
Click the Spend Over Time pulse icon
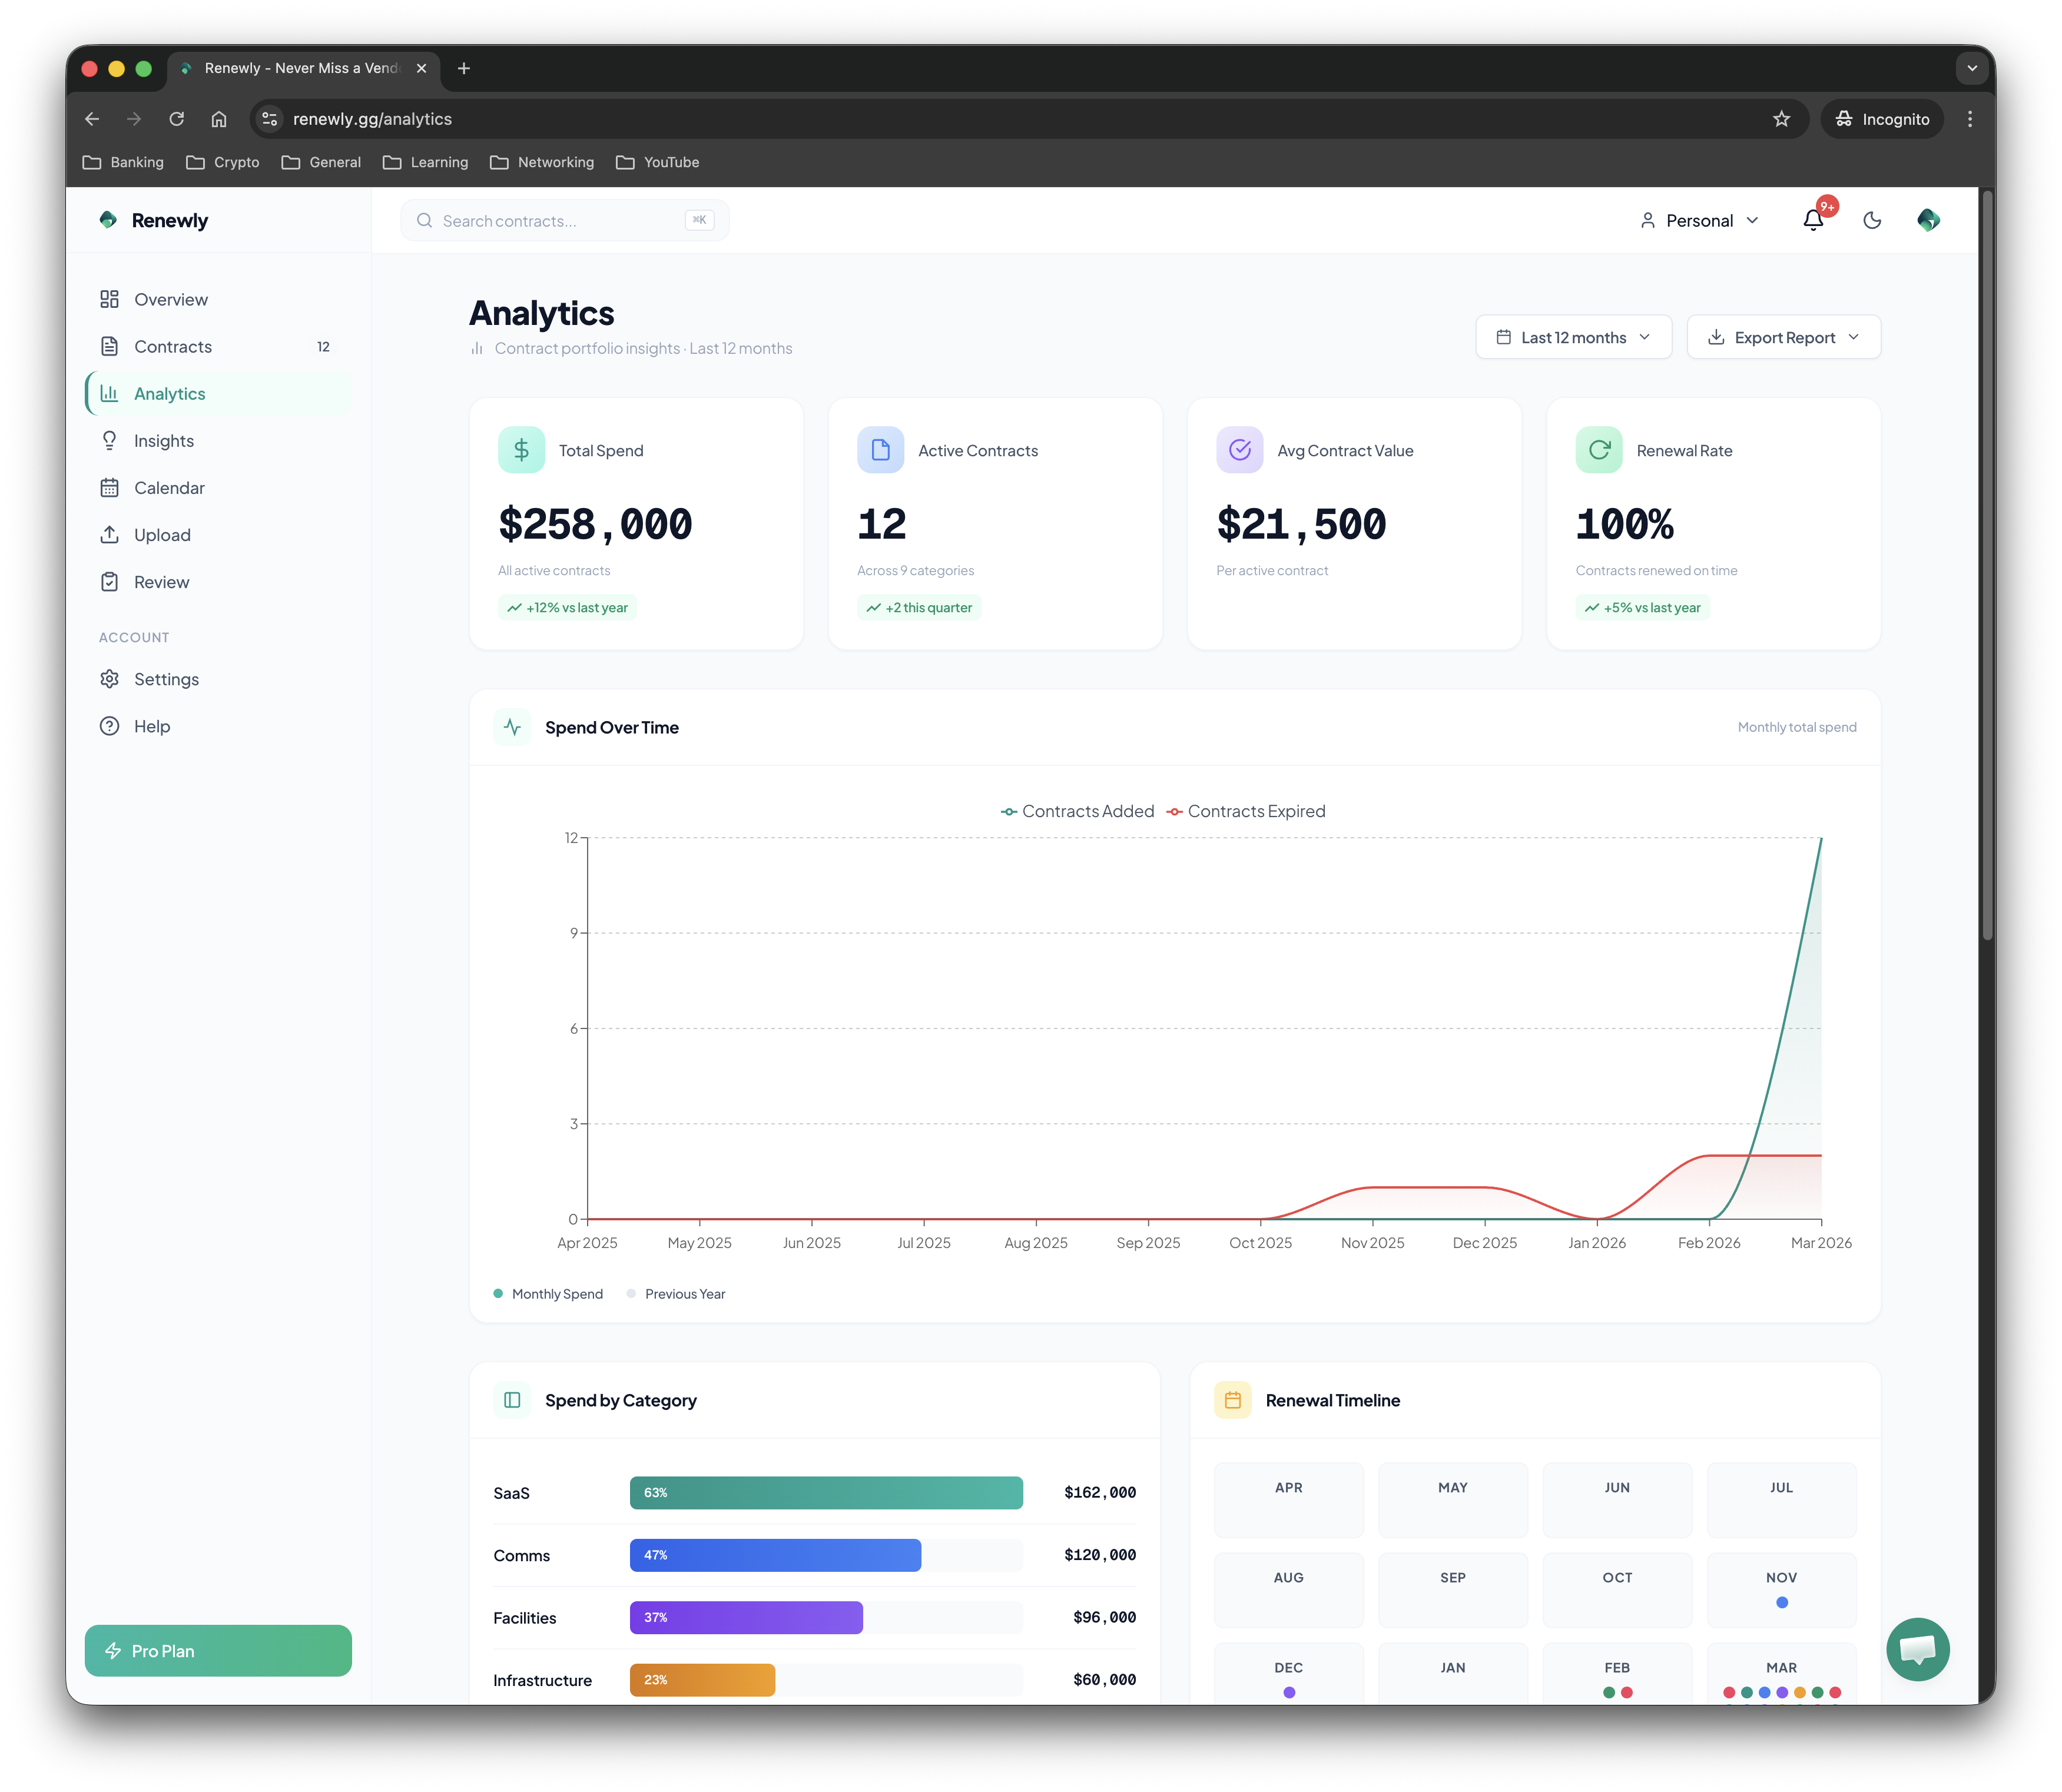(512, 727)
